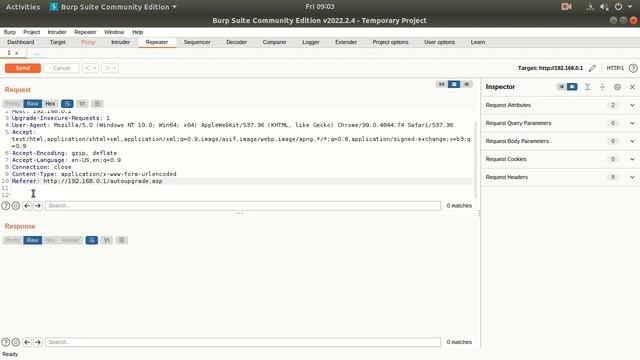Click the Inspector expand-all icon
The width and height of the screenshot is (640, 360).
(x=587, y=87)
